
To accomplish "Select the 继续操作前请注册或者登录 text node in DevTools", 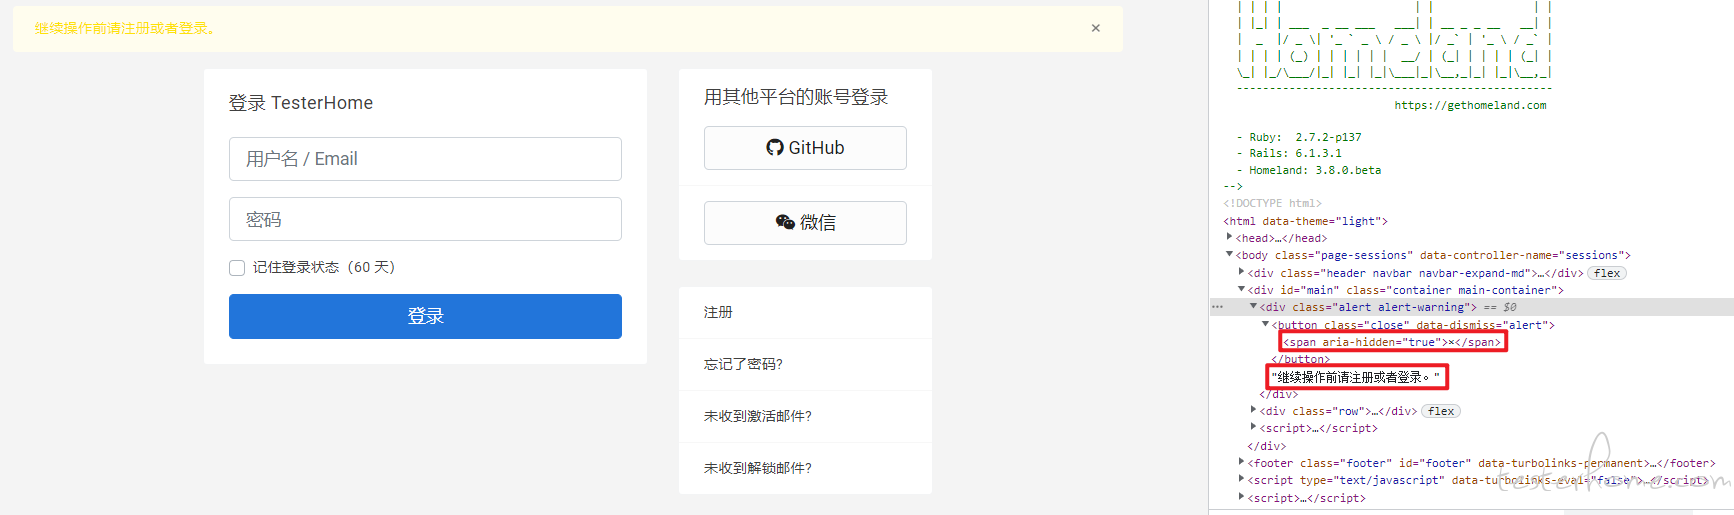I will tap(1357, 377).
